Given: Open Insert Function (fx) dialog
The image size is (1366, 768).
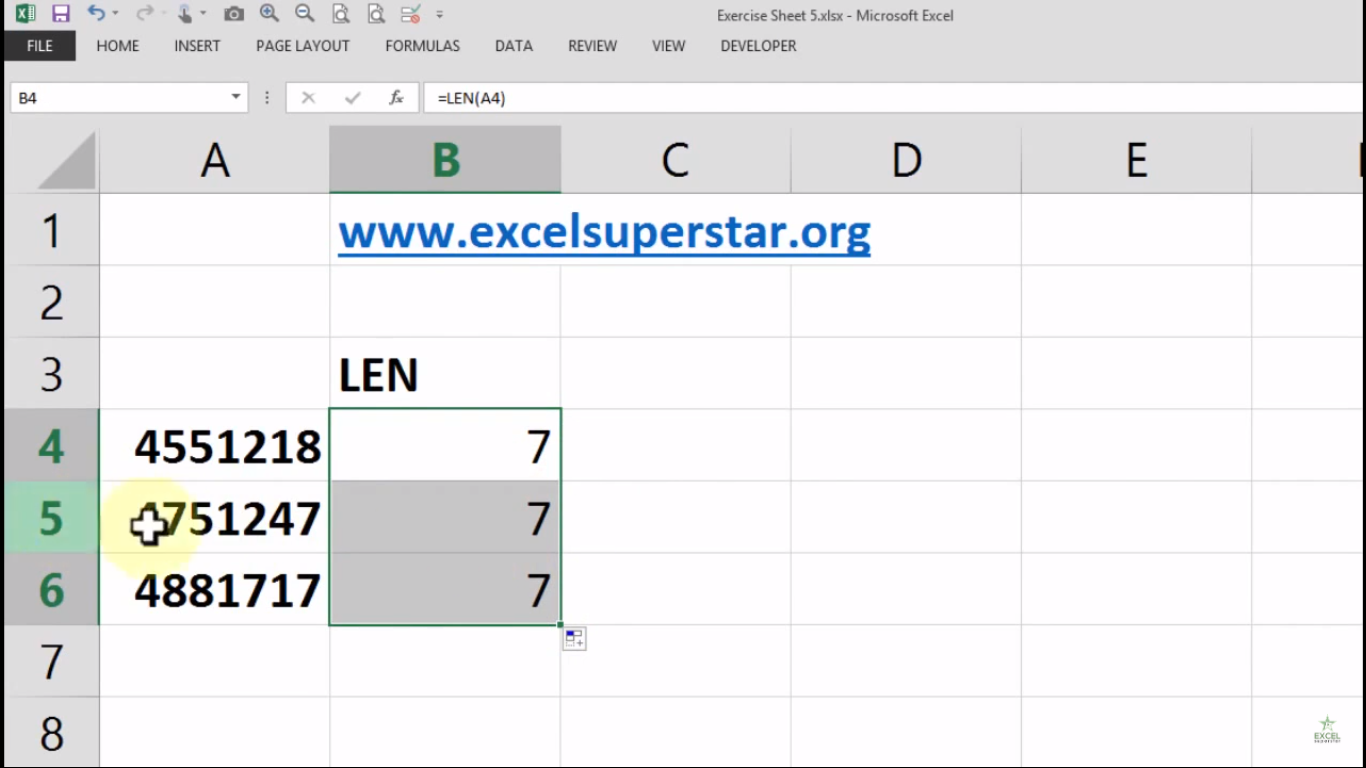Looking at the screenshot, I should coord(396,98).
